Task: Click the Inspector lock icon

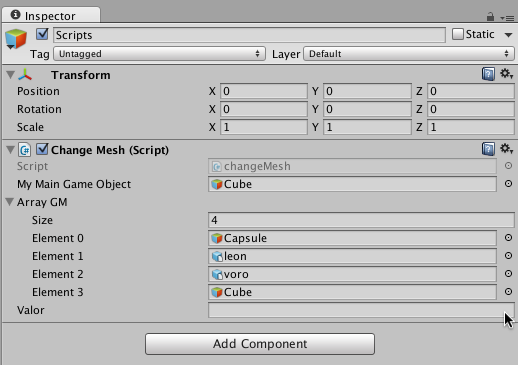Action: point(490,16)
